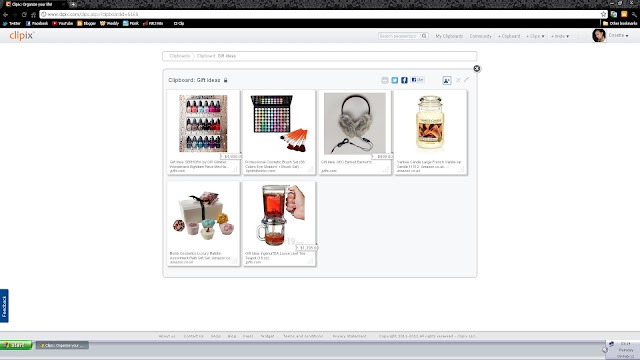Screen dimensions: 640x360
Task: Click the email clipboard icon
Action: click(x=384, y=80)
